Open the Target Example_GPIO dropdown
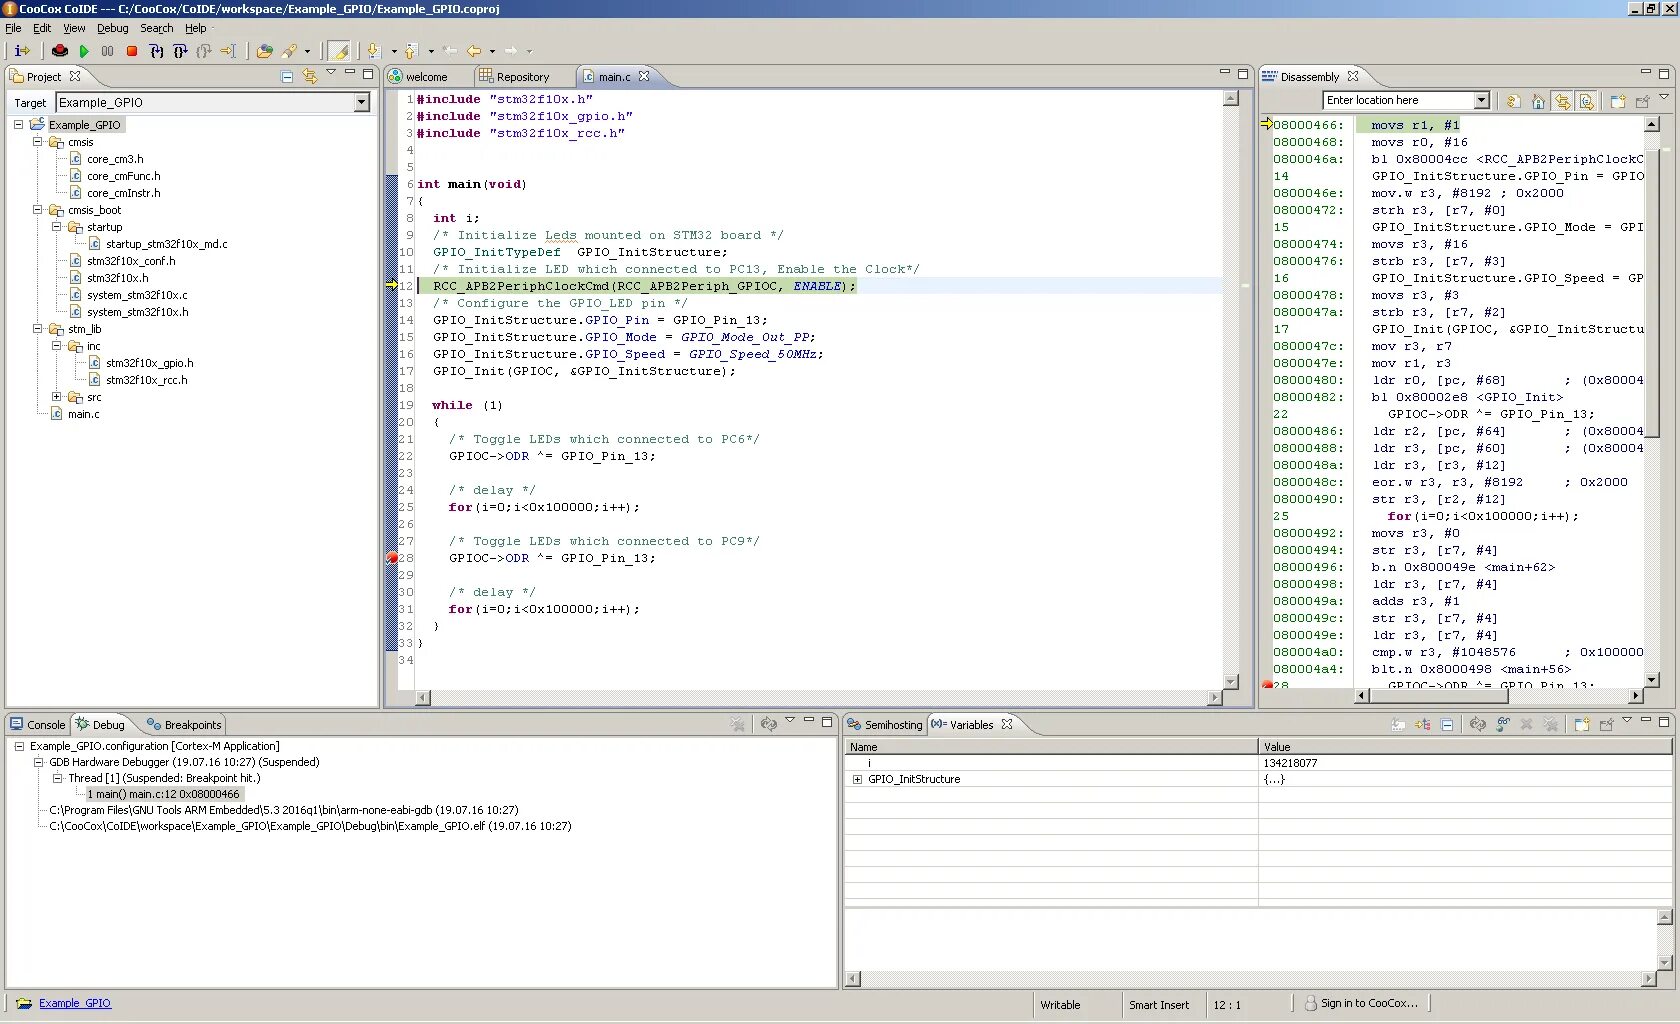 pos(361,103)
